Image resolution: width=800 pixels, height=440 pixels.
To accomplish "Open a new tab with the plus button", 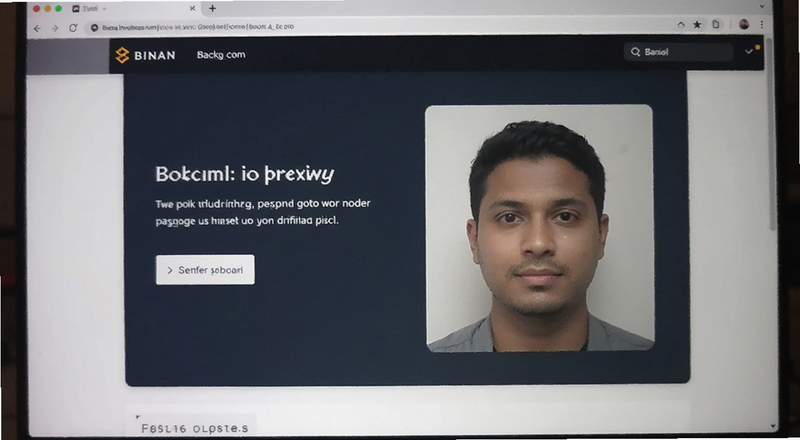I will point(212,8).
